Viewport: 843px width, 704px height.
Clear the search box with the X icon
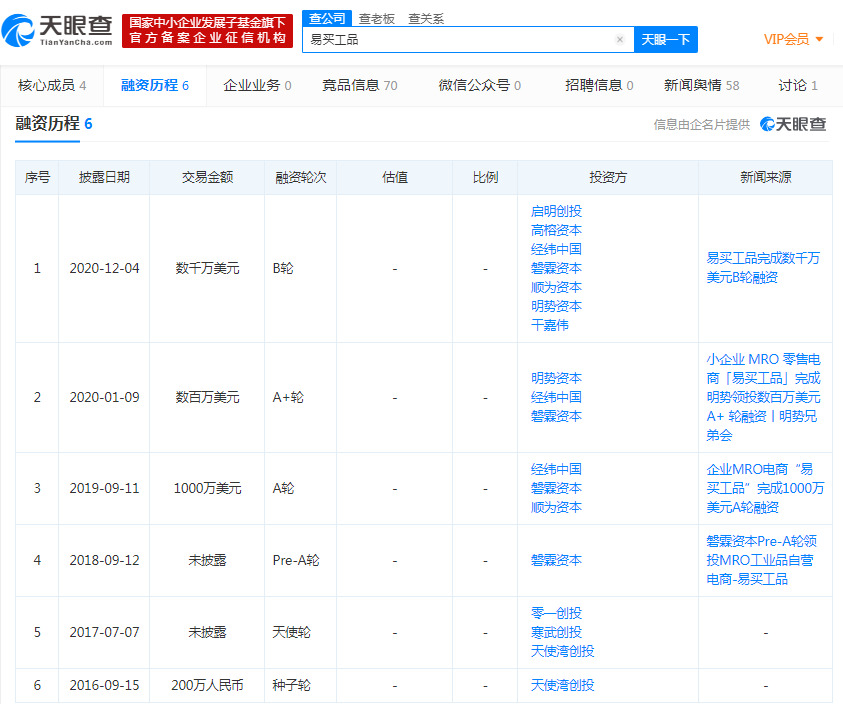pos(620,39)
